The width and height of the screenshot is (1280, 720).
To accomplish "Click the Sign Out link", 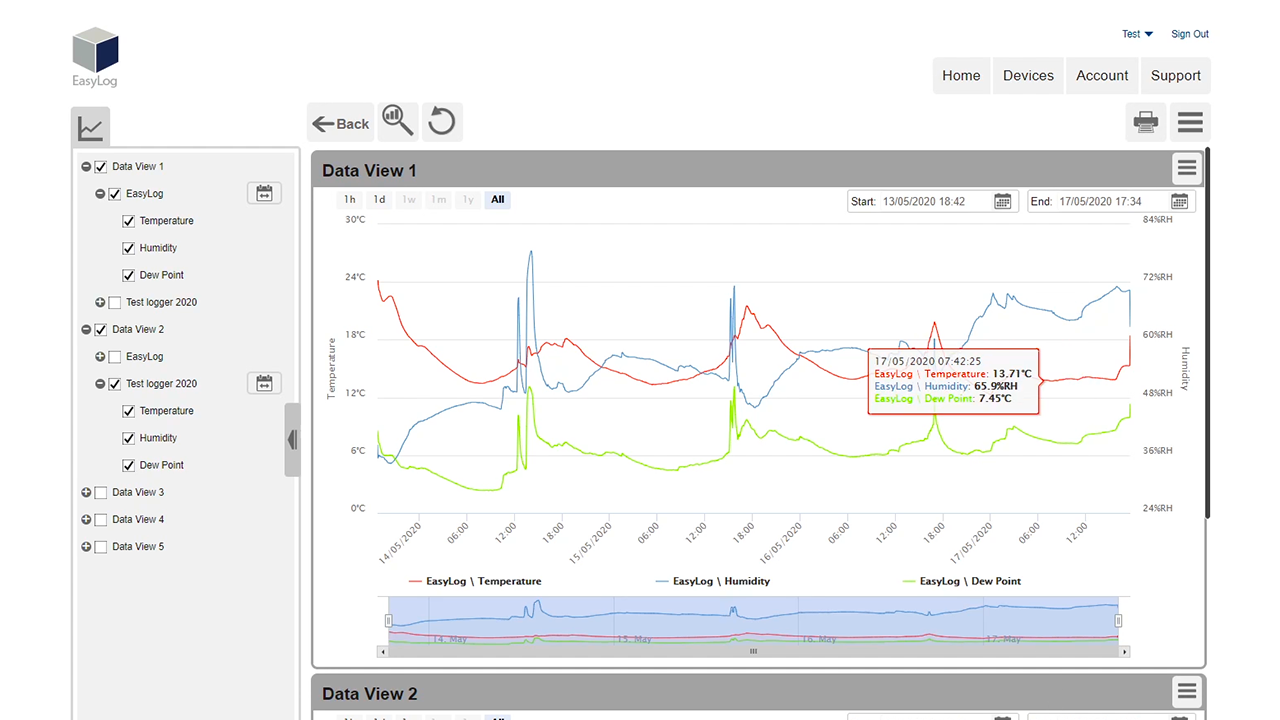I will [1190, 34].
